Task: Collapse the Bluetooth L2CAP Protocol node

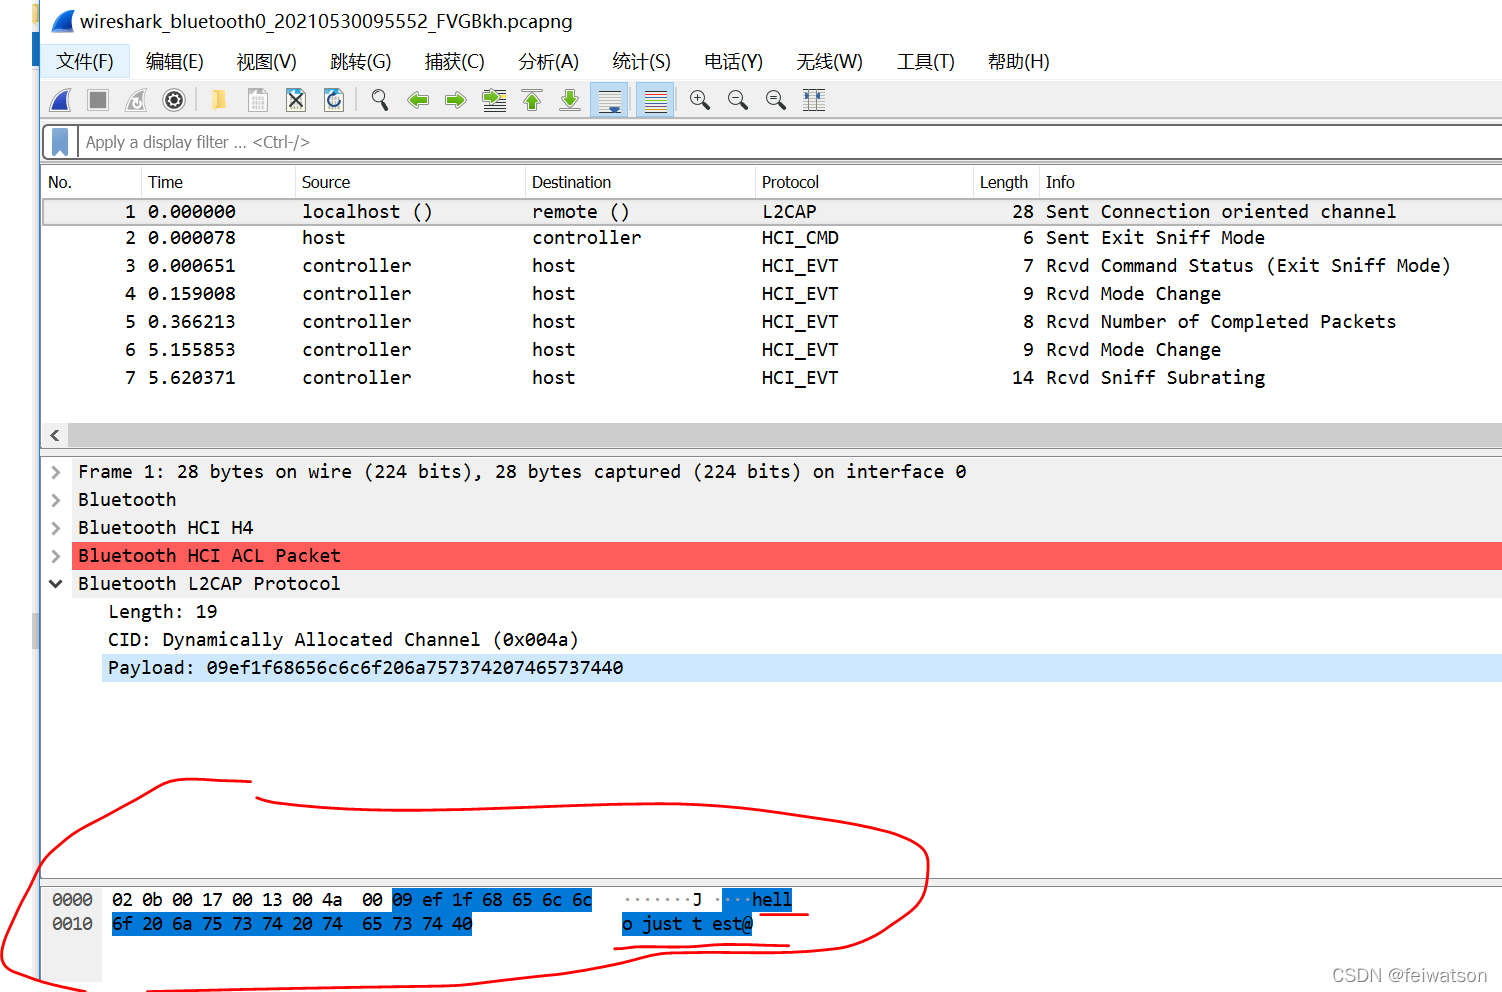Action: (x=56, y=584)
